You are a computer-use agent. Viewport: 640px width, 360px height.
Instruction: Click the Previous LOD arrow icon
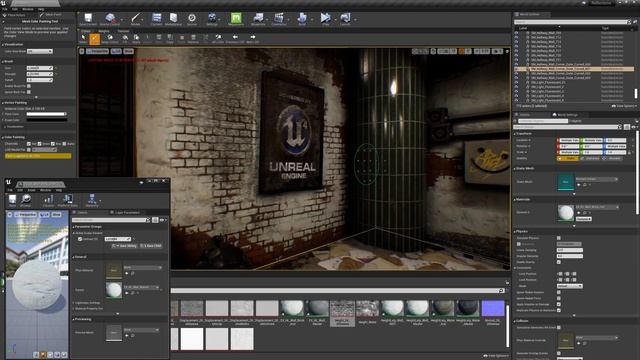tap(235, 38)
